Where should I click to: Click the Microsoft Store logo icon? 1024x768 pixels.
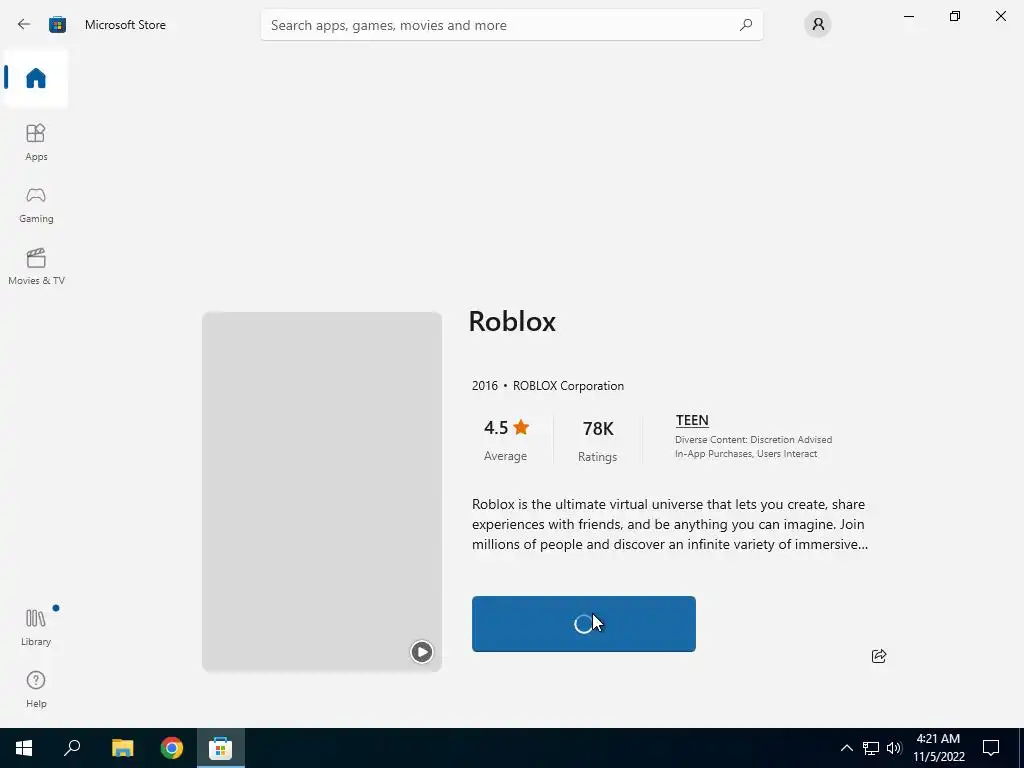pyautogui.click(x=57, y=25)
